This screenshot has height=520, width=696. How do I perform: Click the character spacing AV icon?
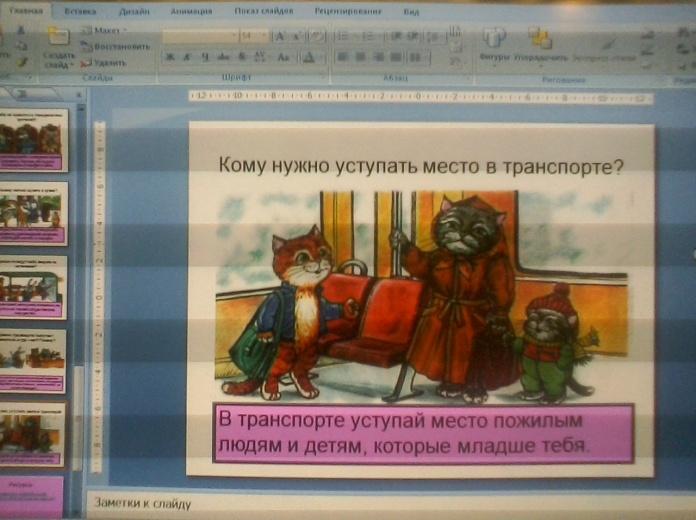[260, 56]
